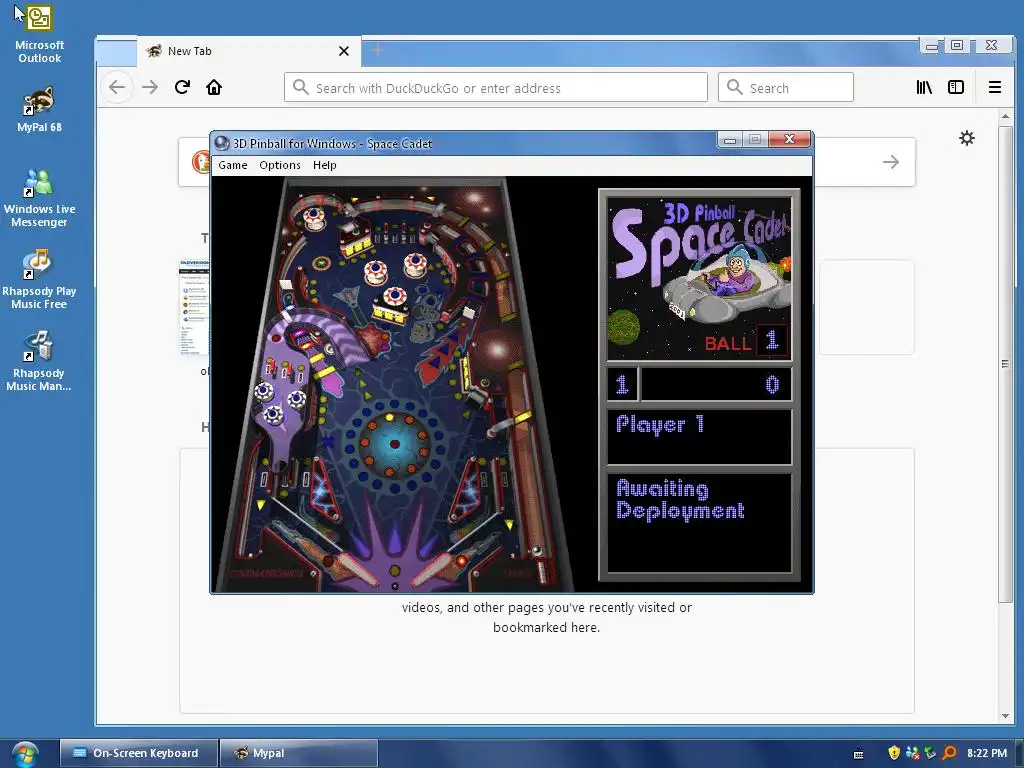Screen dimensions: 1024x768
Task: Open the browser hamburger menu
Action: [995, 87]
